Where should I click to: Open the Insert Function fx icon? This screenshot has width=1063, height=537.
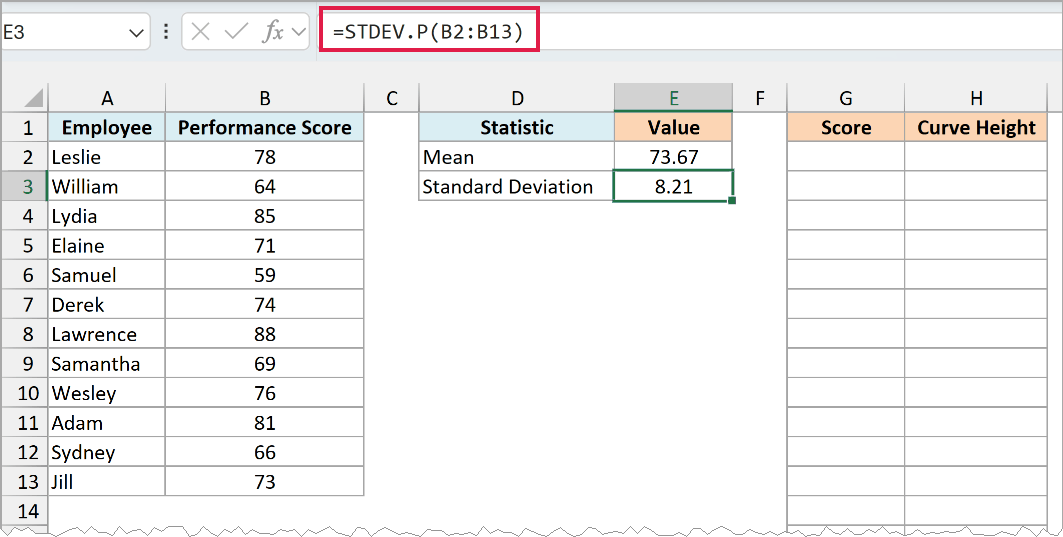[273, 32]
